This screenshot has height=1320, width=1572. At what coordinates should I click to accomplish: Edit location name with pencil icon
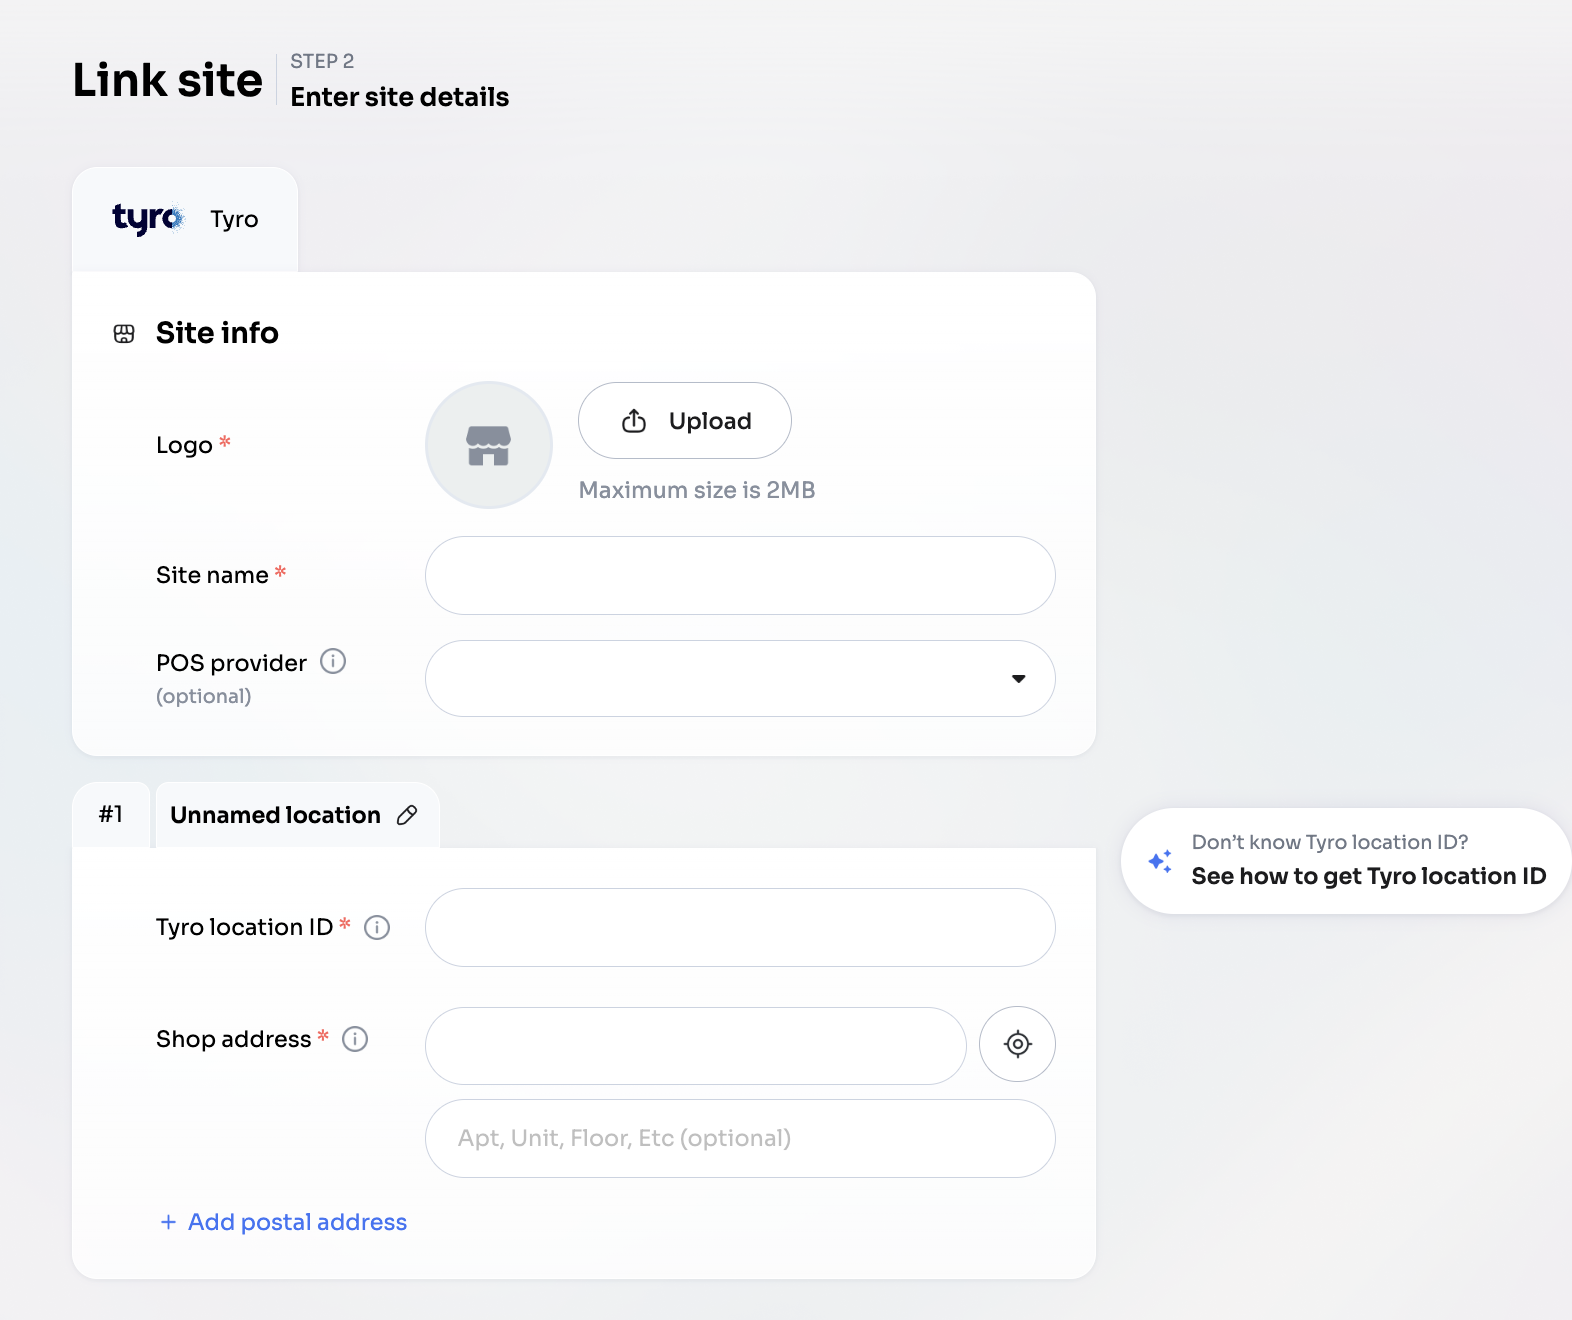[407, 815]
